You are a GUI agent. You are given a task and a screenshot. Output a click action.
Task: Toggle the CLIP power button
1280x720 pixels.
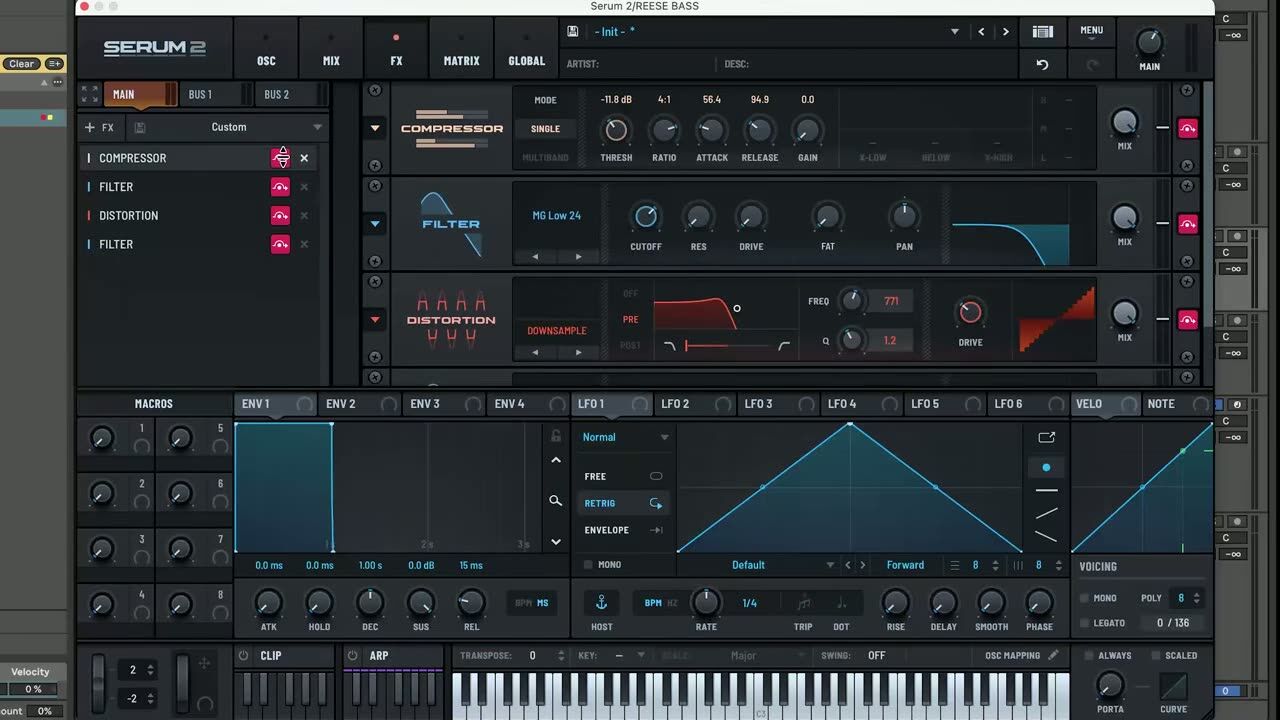(243, 656)
